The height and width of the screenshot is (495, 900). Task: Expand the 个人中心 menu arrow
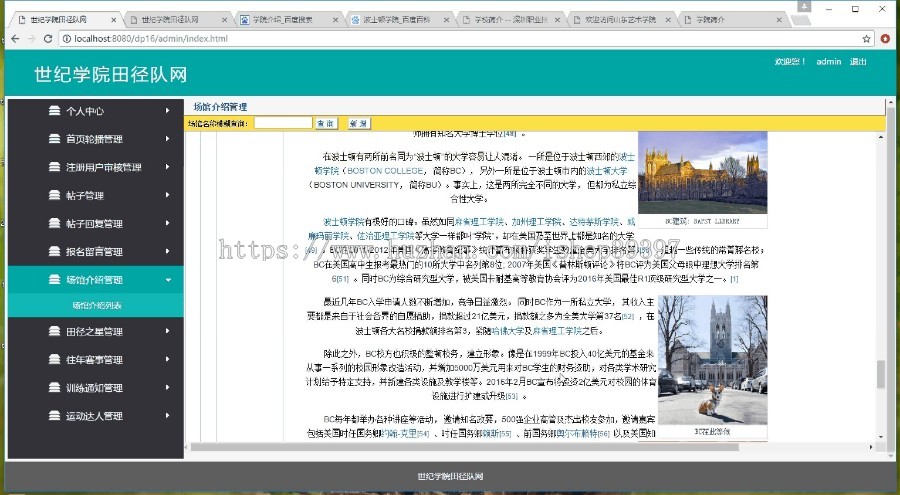coord(168,111)
